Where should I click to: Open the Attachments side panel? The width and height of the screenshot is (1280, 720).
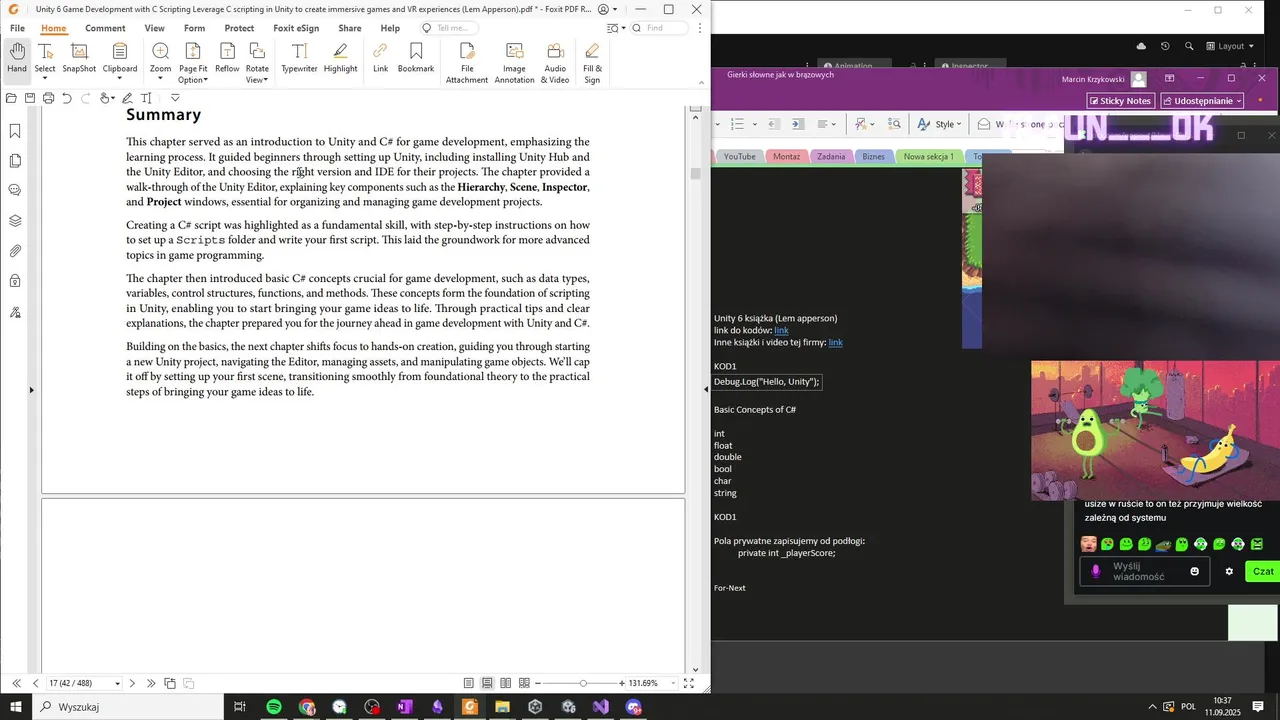[x=15, y=251]
